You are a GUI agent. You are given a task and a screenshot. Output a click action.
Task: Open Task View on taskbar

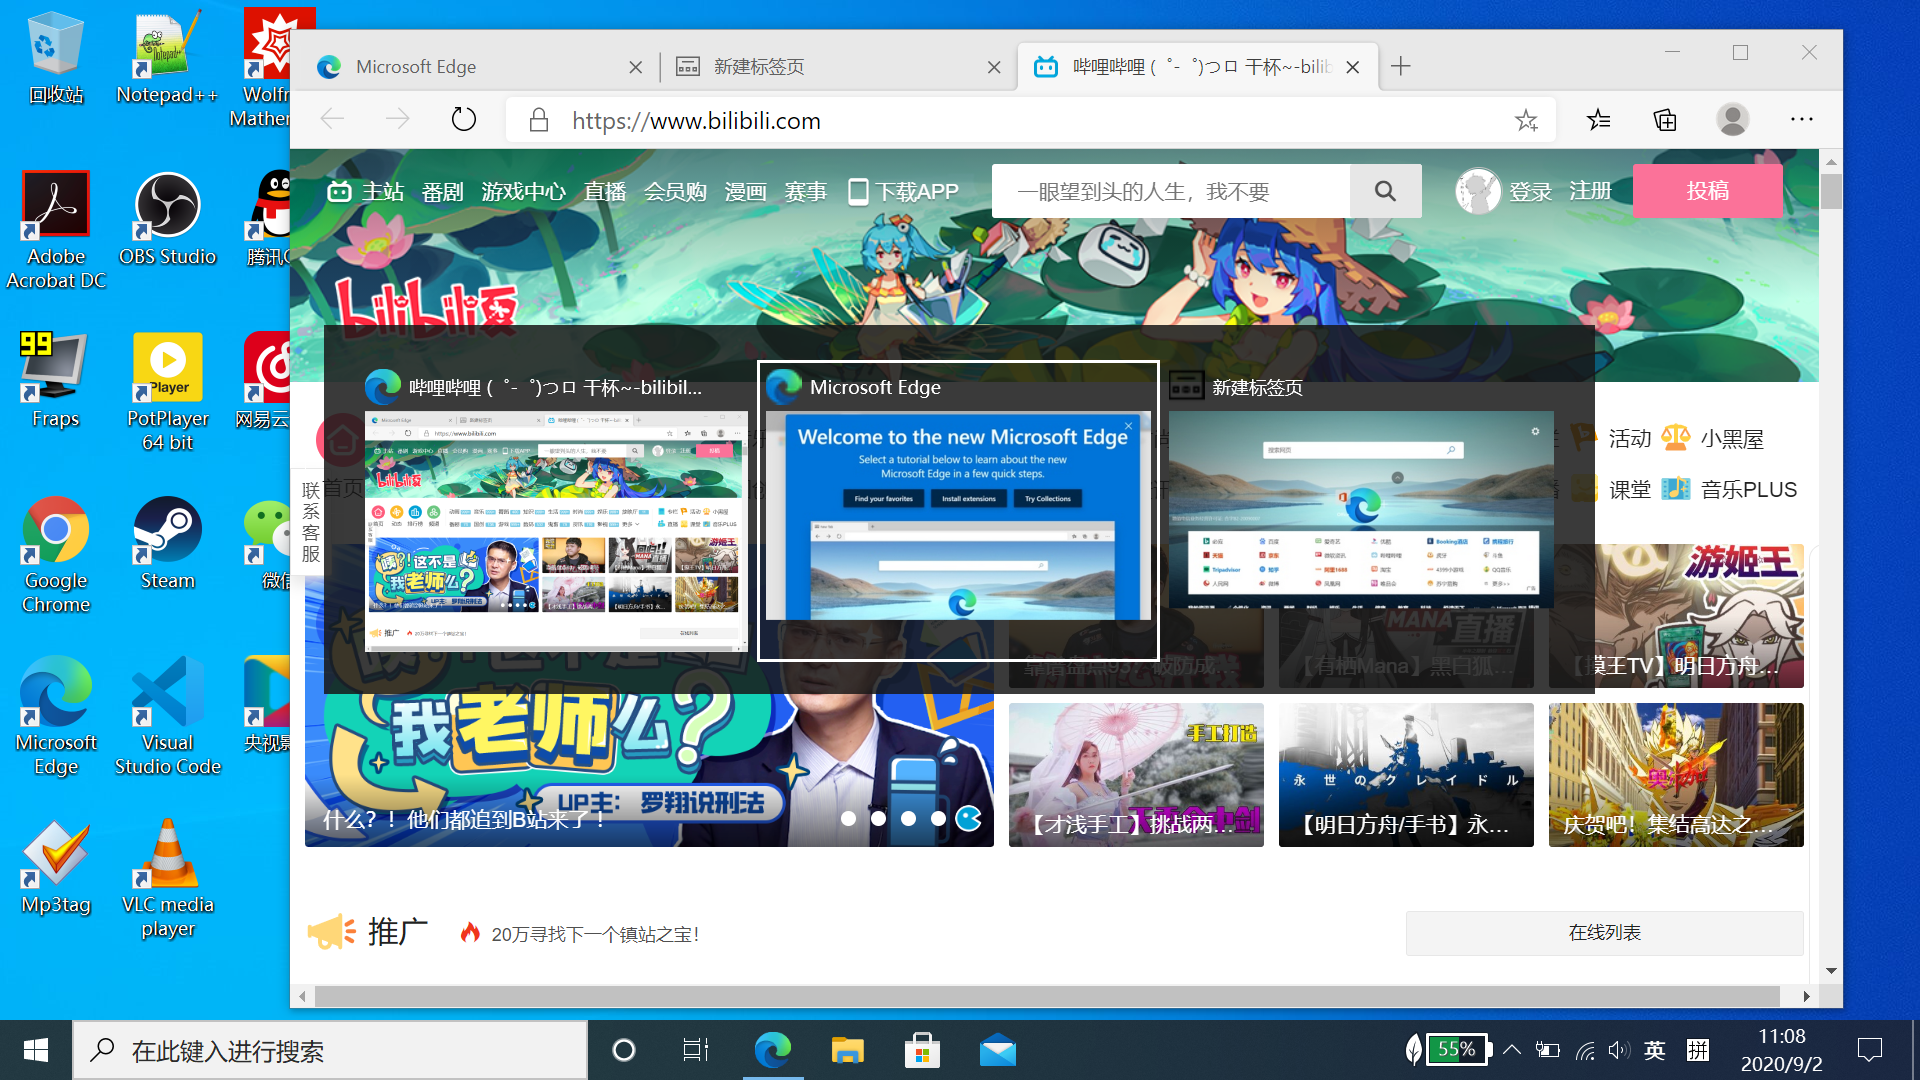point(695,1050)
